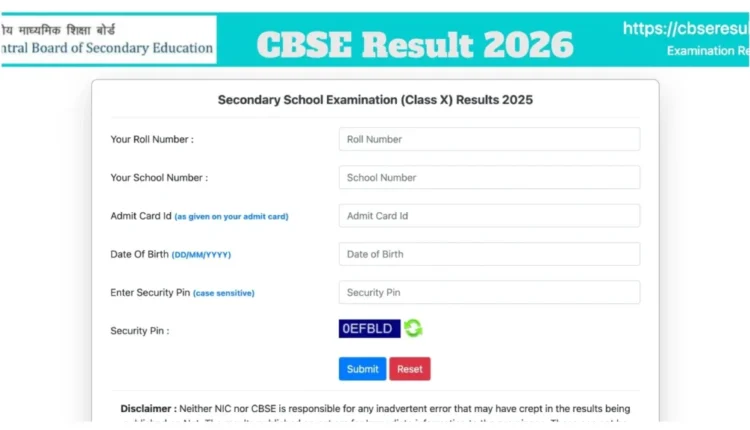Click the "case sensitive" hint text

point(223,293)
